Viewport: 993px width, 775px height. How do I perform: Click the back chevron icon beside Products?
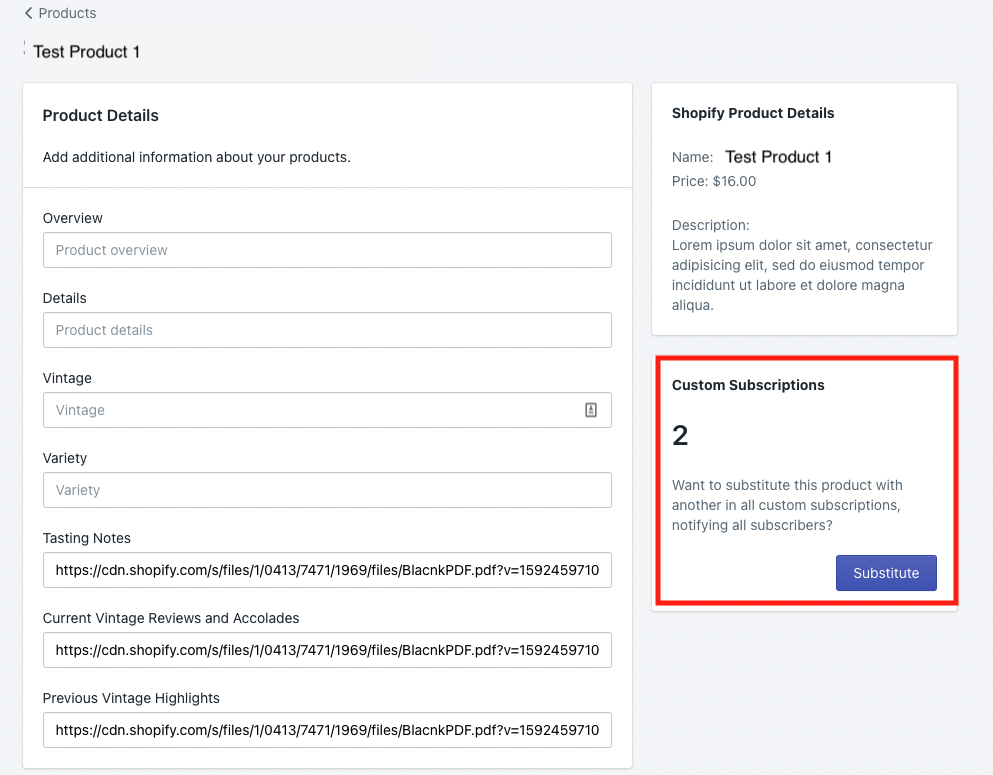point(28,13)
